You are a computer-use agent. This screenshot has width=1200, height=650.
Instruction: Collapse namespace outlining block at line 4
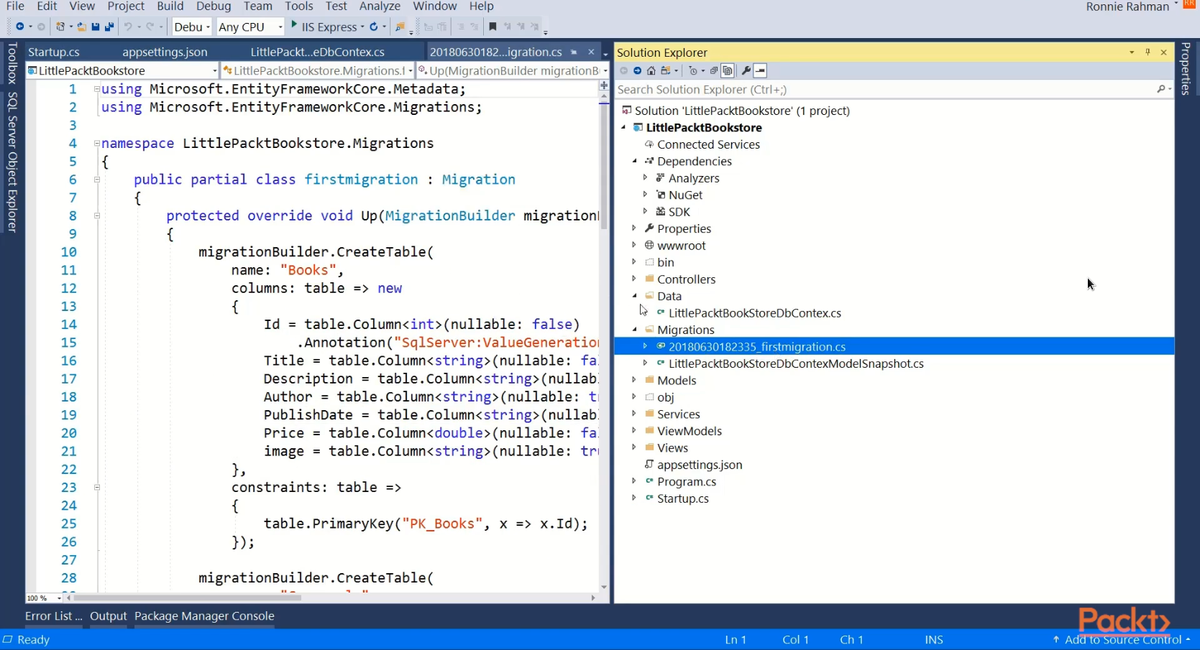[x=96, y=143]
